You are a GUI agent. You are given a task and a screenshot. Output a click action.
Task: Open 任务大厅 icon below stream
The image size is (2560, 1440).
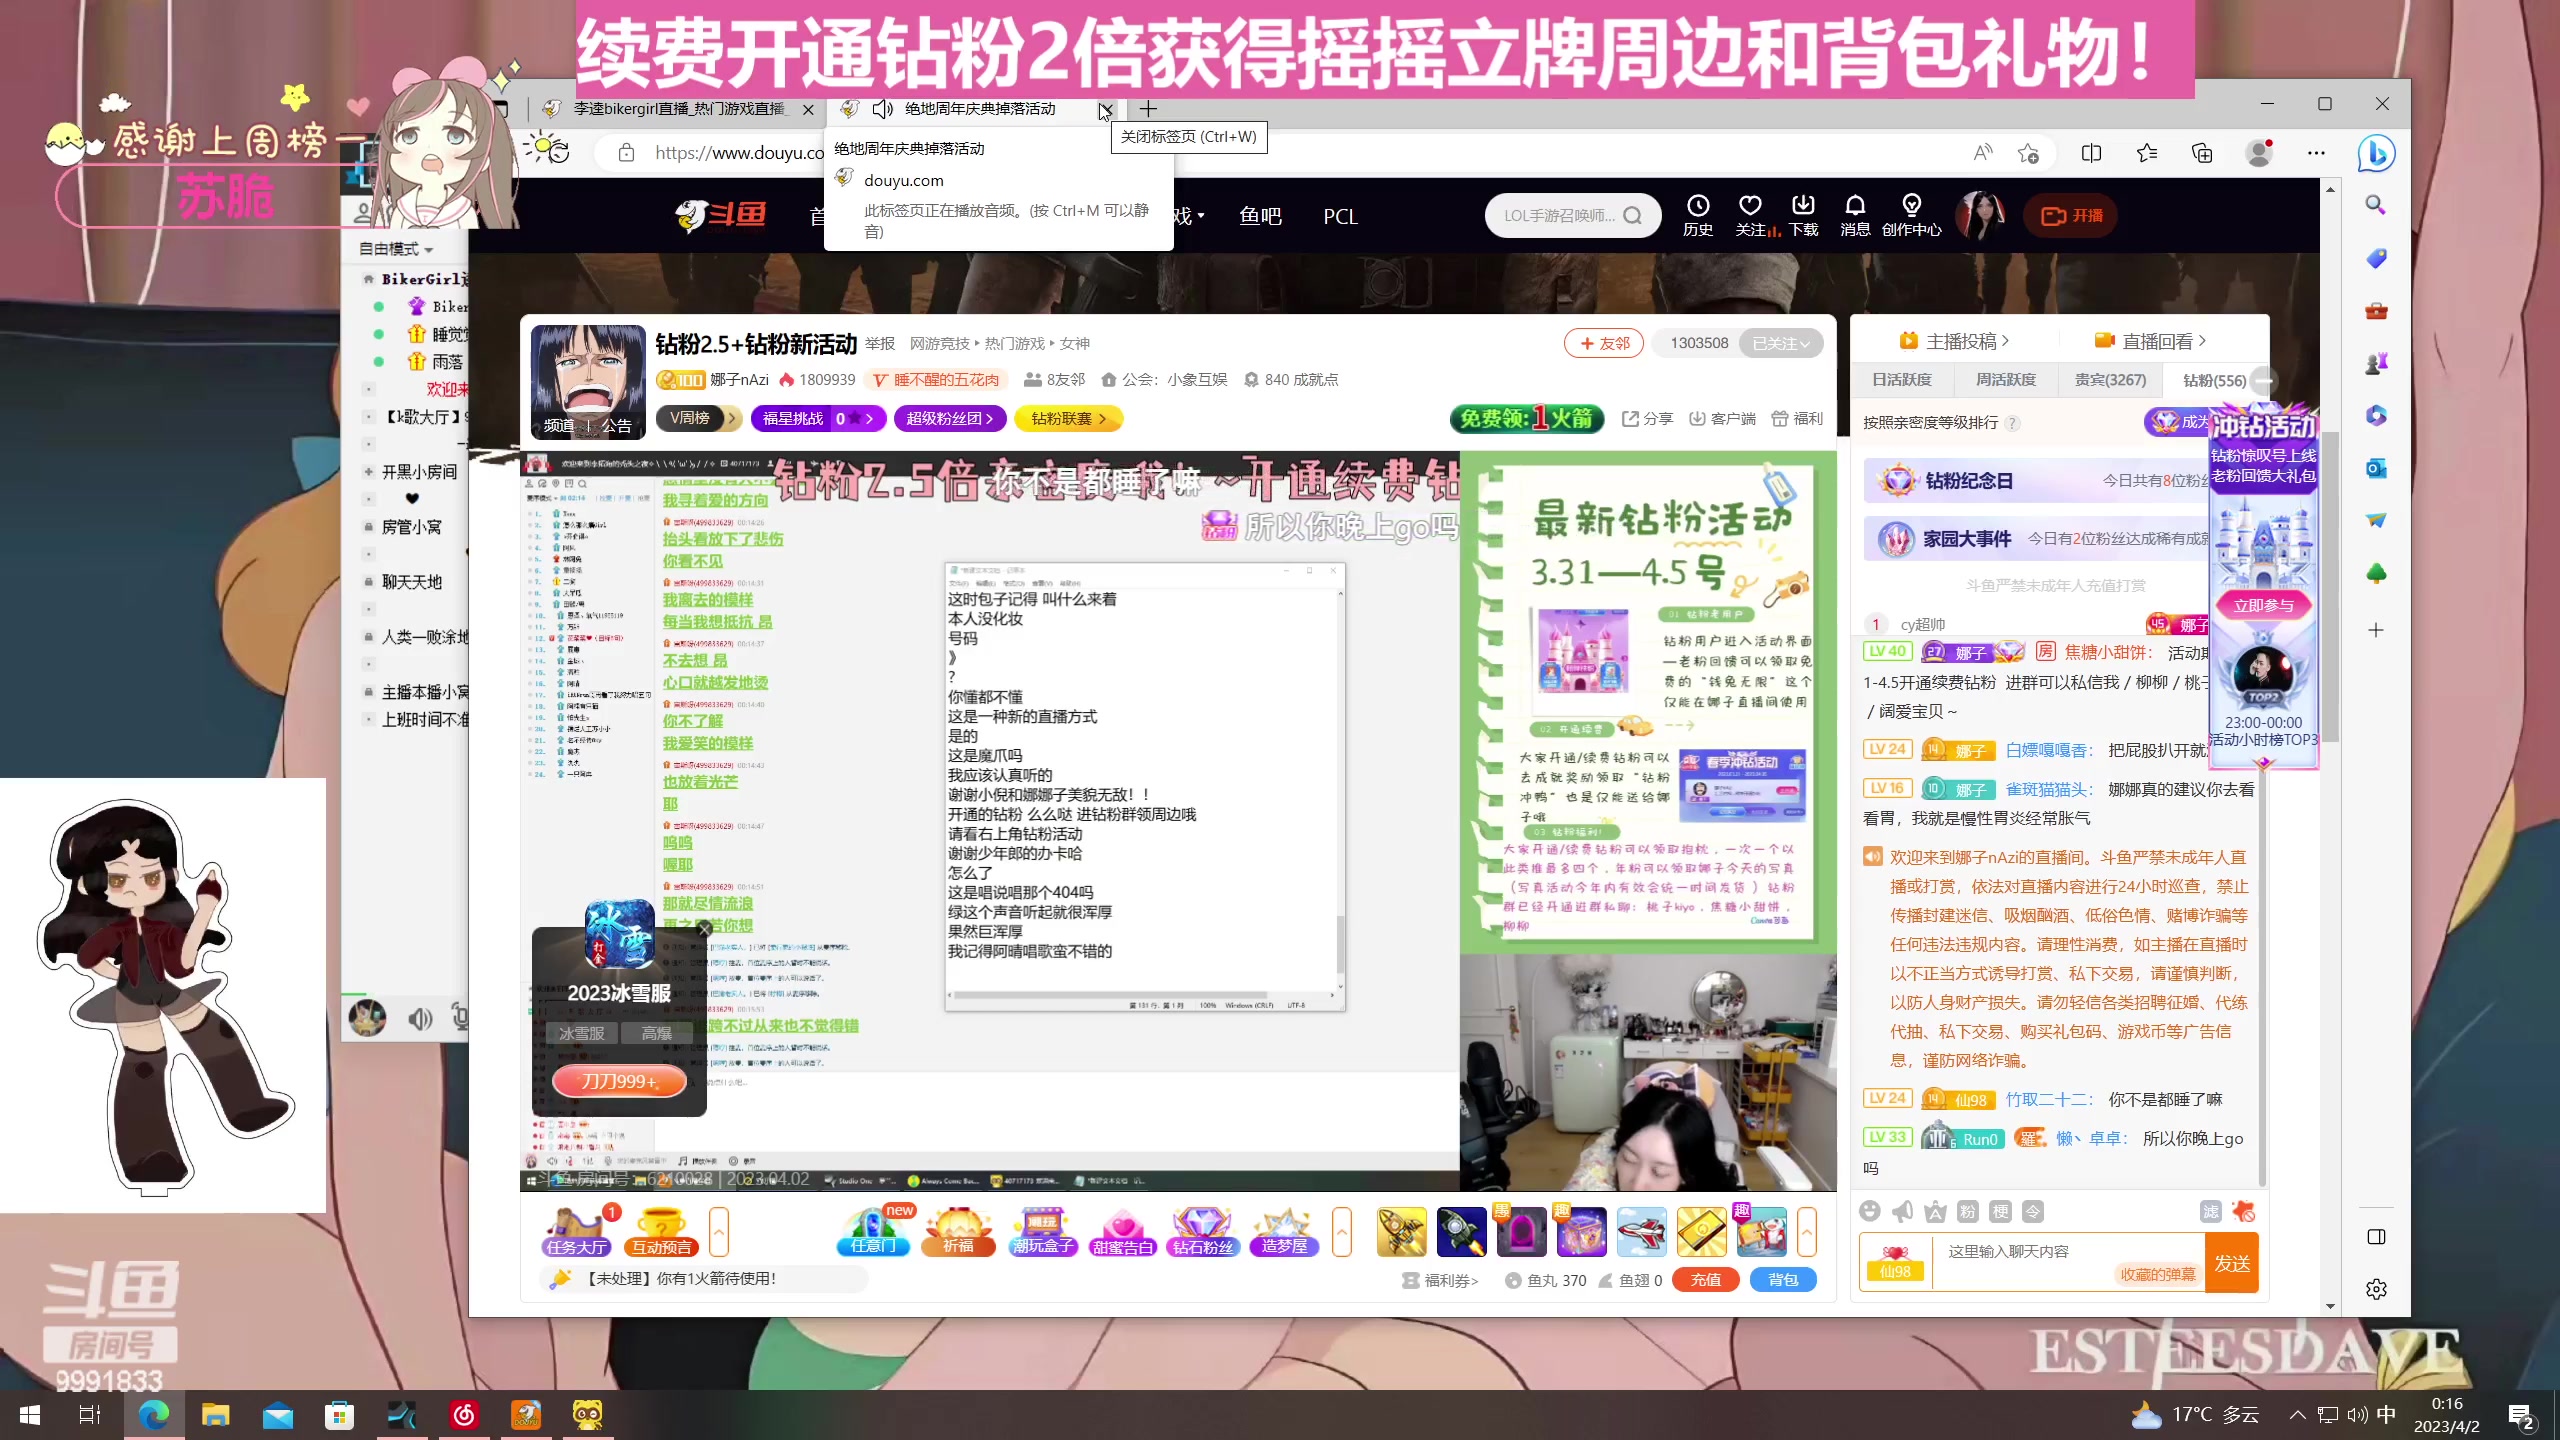(x=577, y=1231)
